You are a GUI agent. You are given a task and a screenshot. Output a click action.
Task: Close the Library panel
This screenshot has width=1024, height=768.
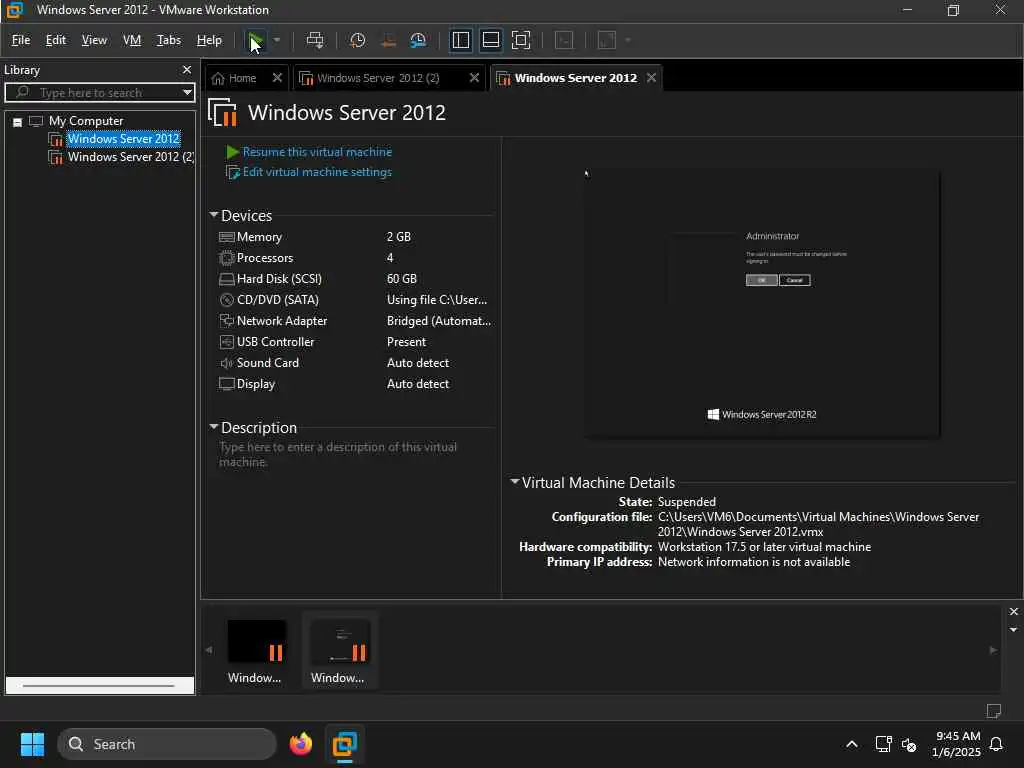click(x=187, y=70)
